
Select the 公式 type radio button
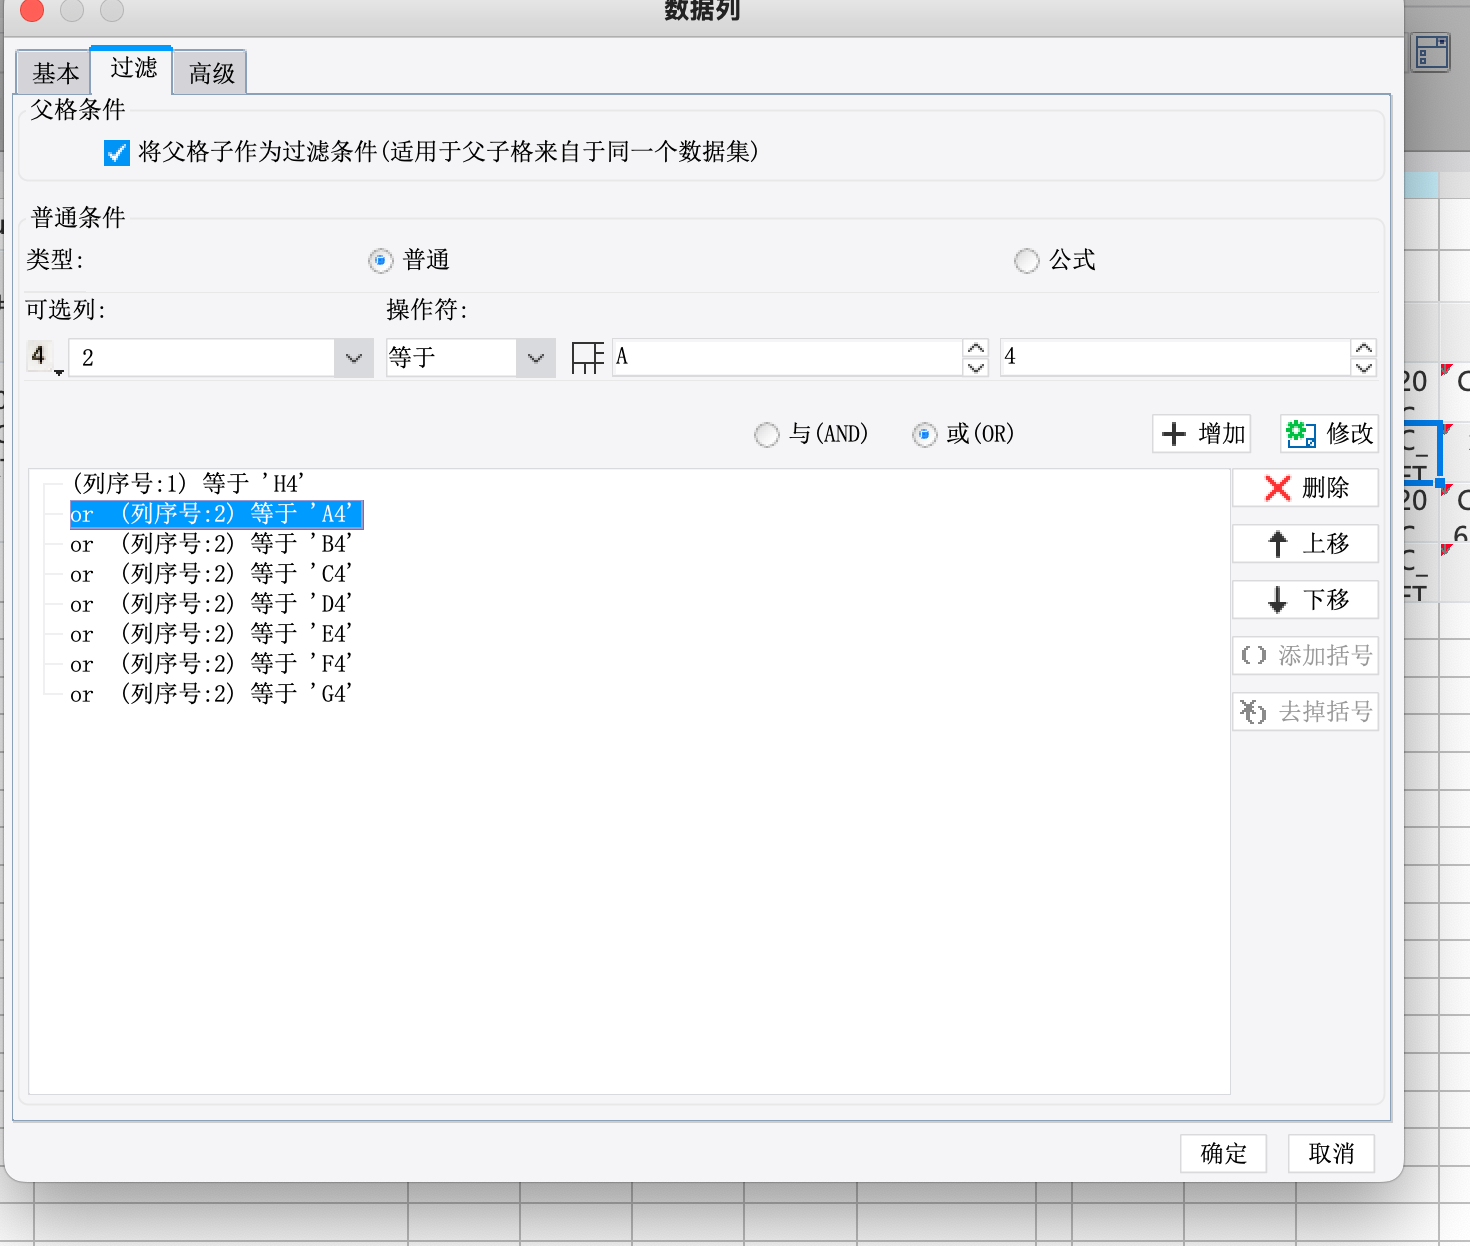pos(1027,261)
